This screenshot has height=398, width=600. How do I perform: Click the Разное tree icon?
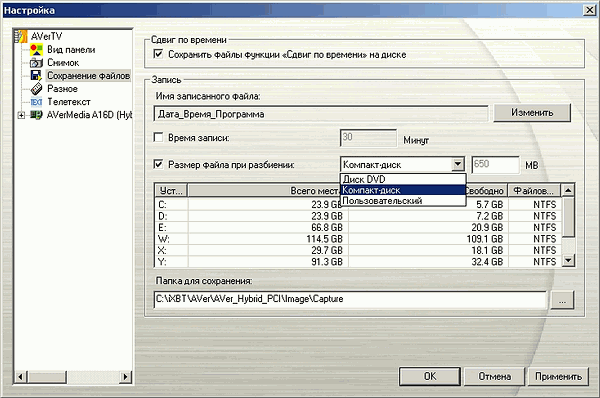36,89
